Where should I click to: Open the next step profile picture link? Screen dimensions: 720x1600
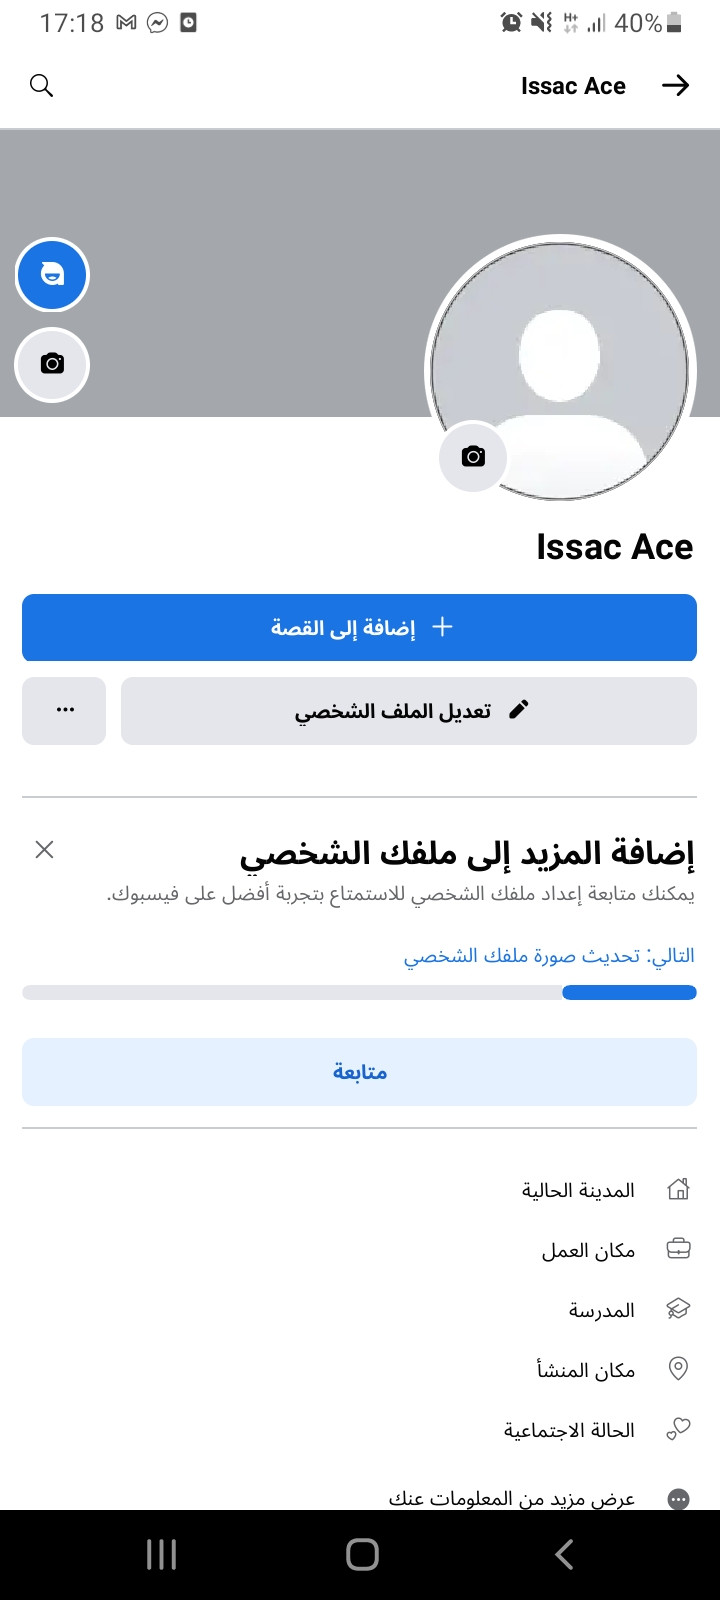549,956
